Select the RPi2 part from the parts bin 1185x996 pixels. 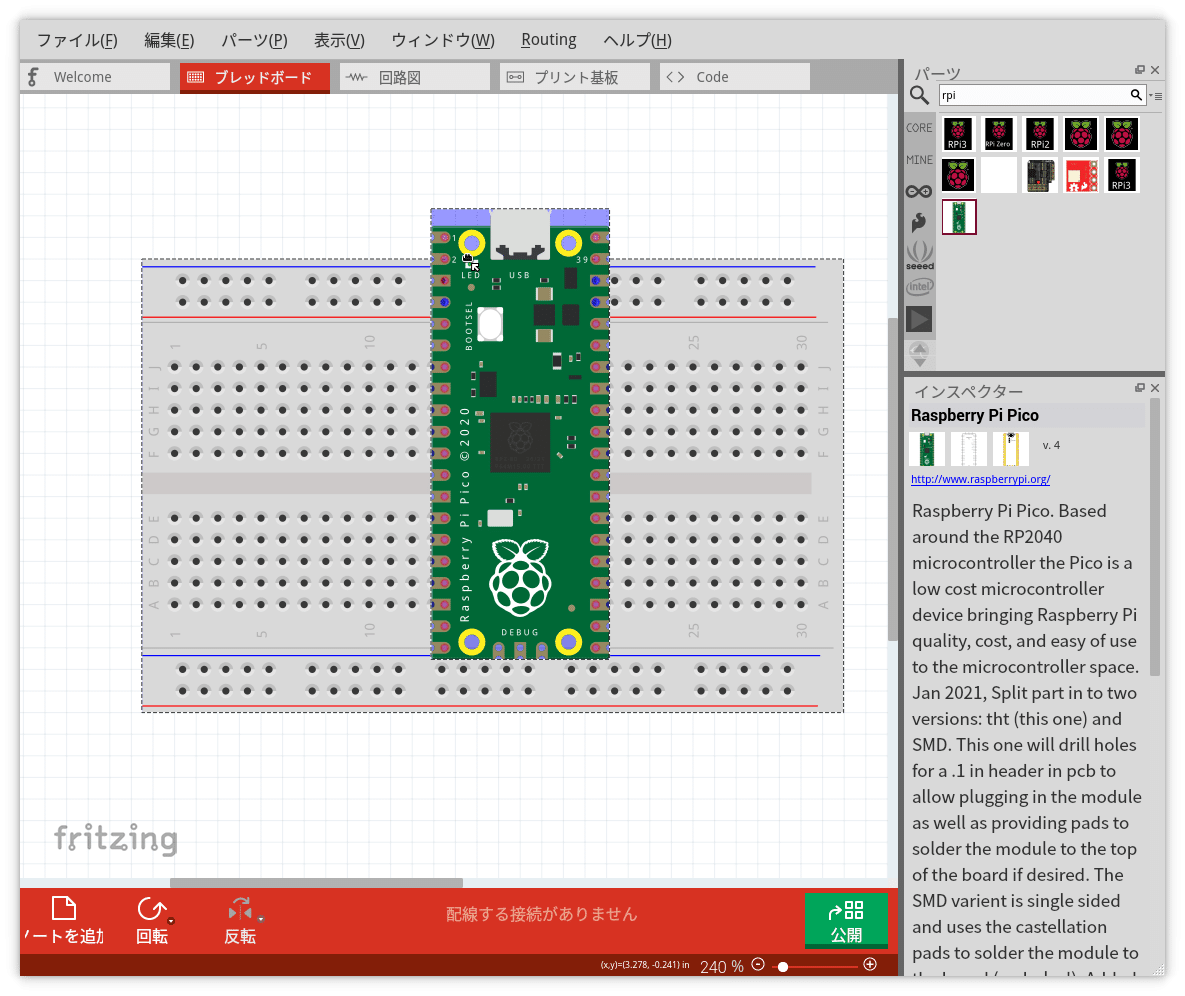click(x=1040, y=134)
